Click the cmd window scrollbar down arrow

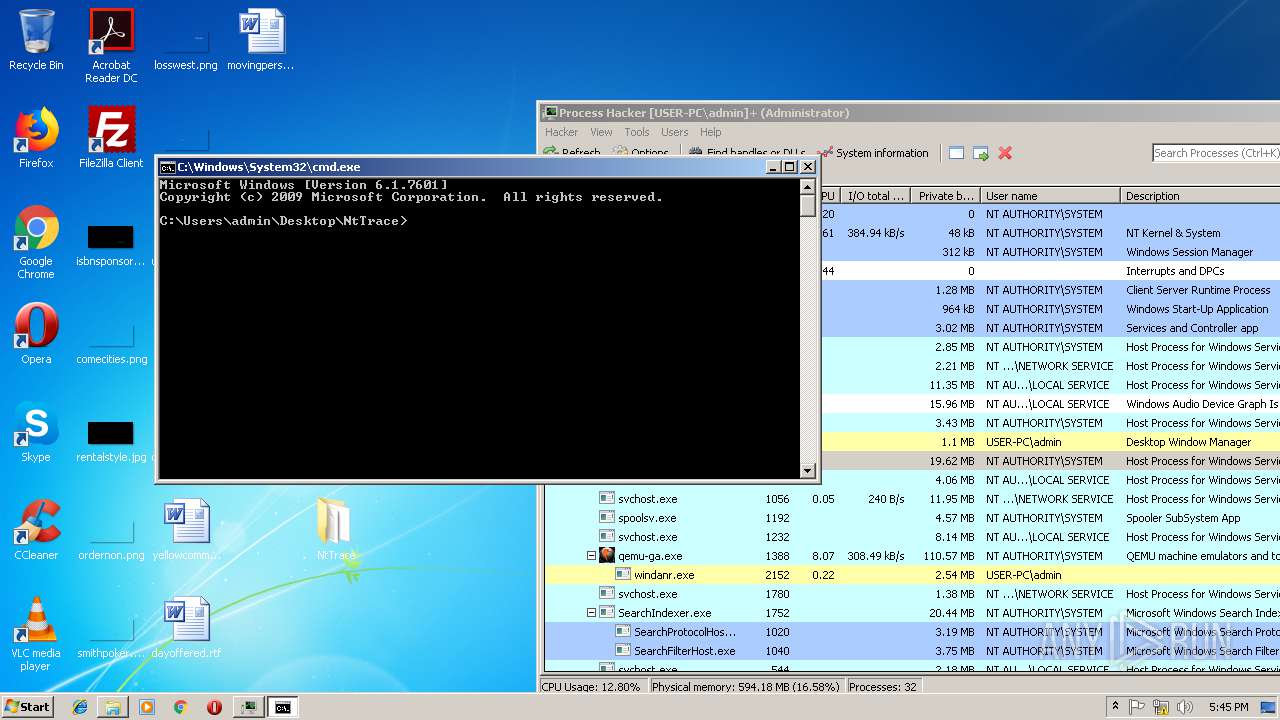[808, 470]
